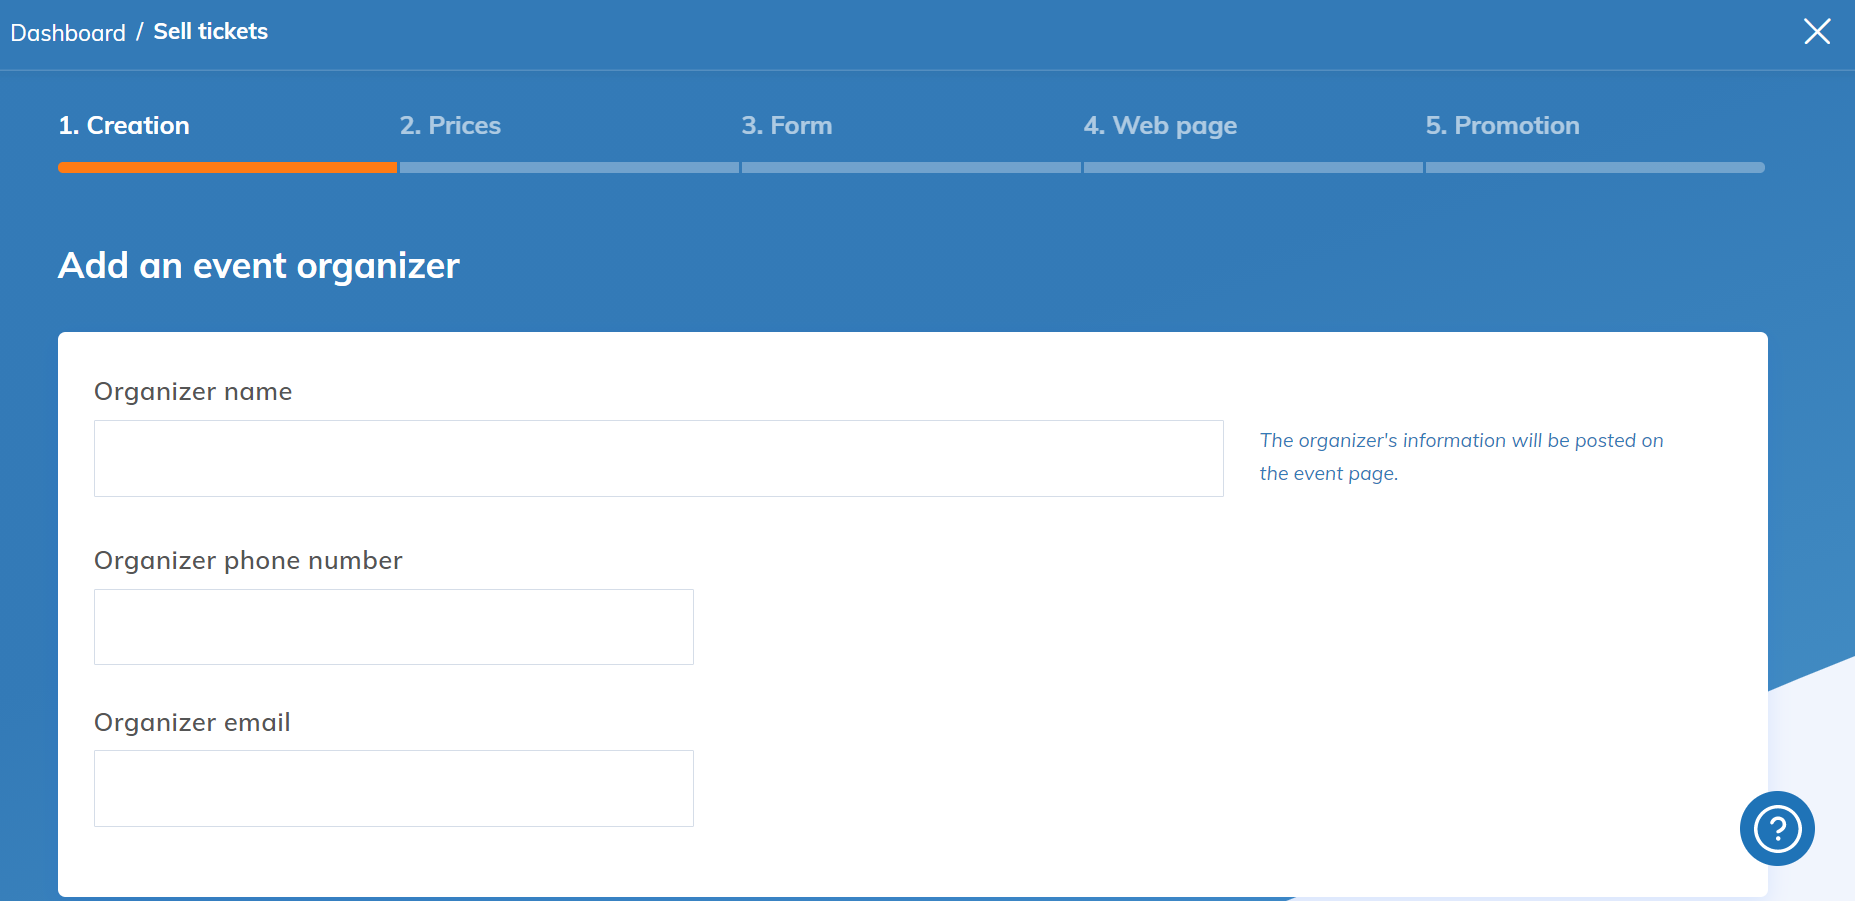Click the Organizer phone number label

tap(248, 561)
